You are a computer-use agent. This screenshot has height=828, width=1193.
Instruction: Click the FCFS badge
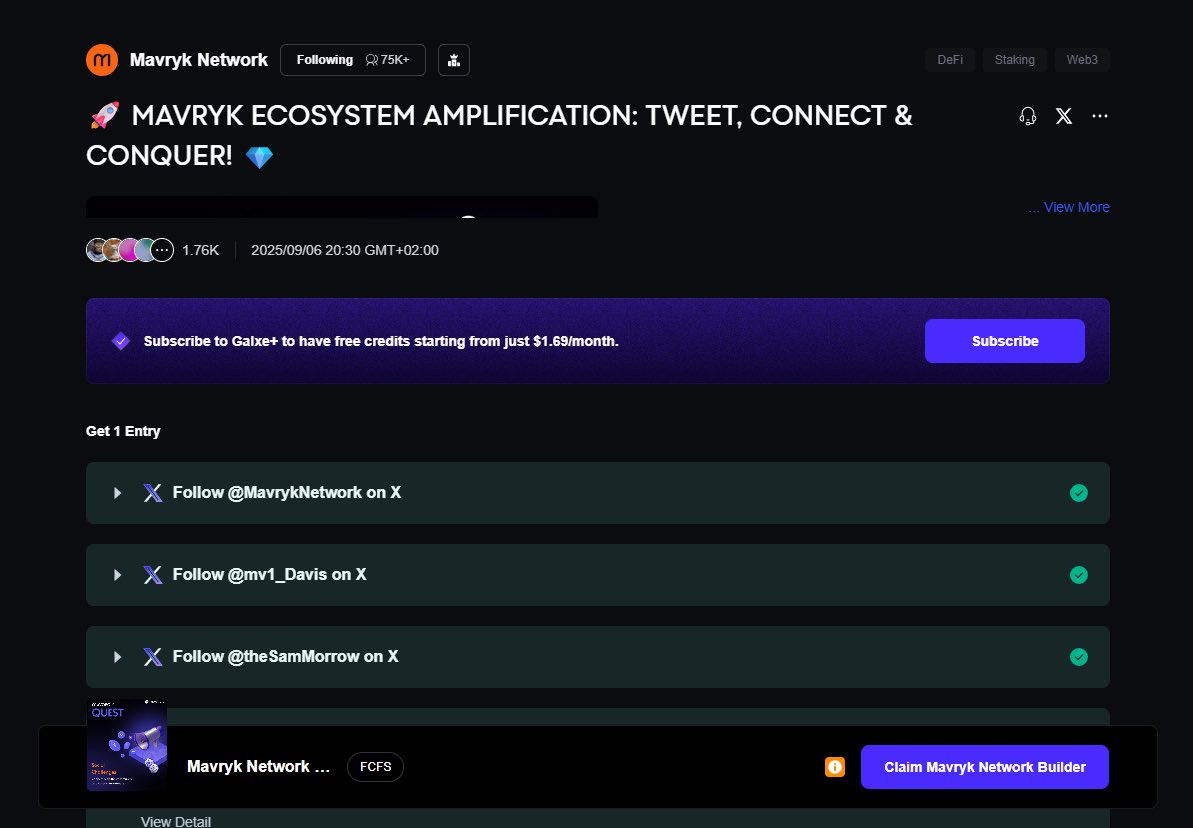coord(375,766)
